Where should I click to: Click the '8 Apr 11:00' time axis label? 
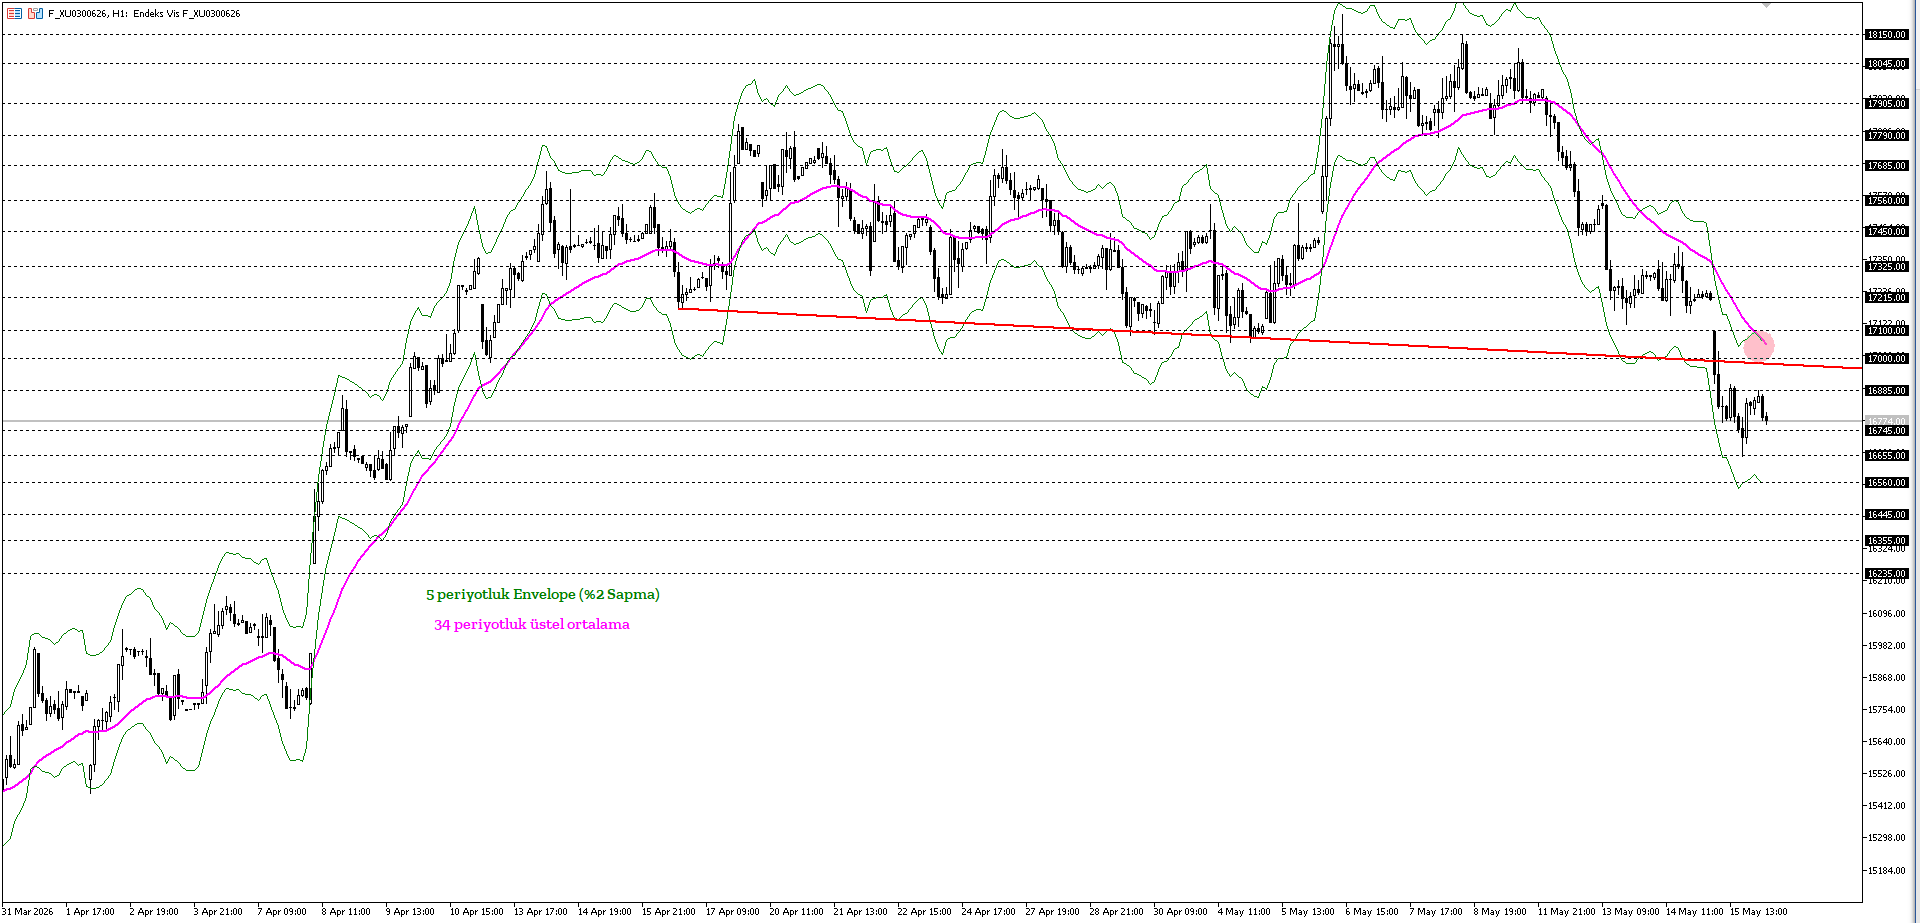[346, 912]
